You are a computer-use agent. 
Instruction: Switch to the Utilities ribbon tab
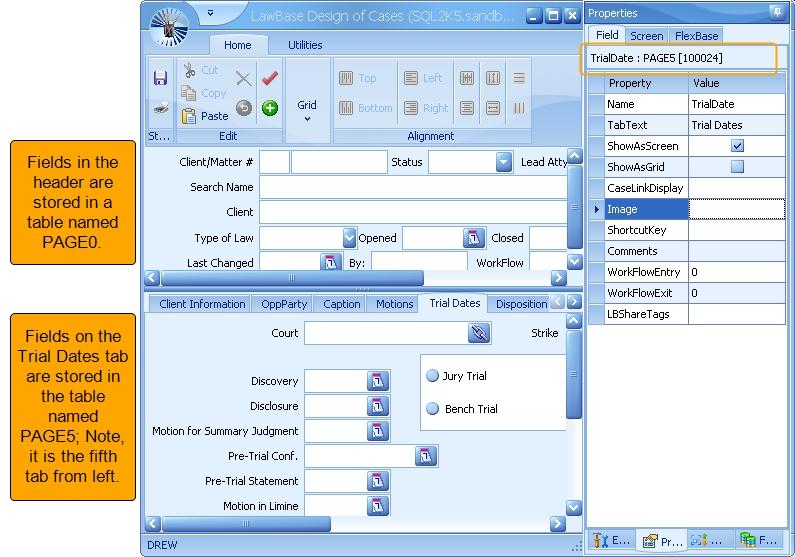305,45
